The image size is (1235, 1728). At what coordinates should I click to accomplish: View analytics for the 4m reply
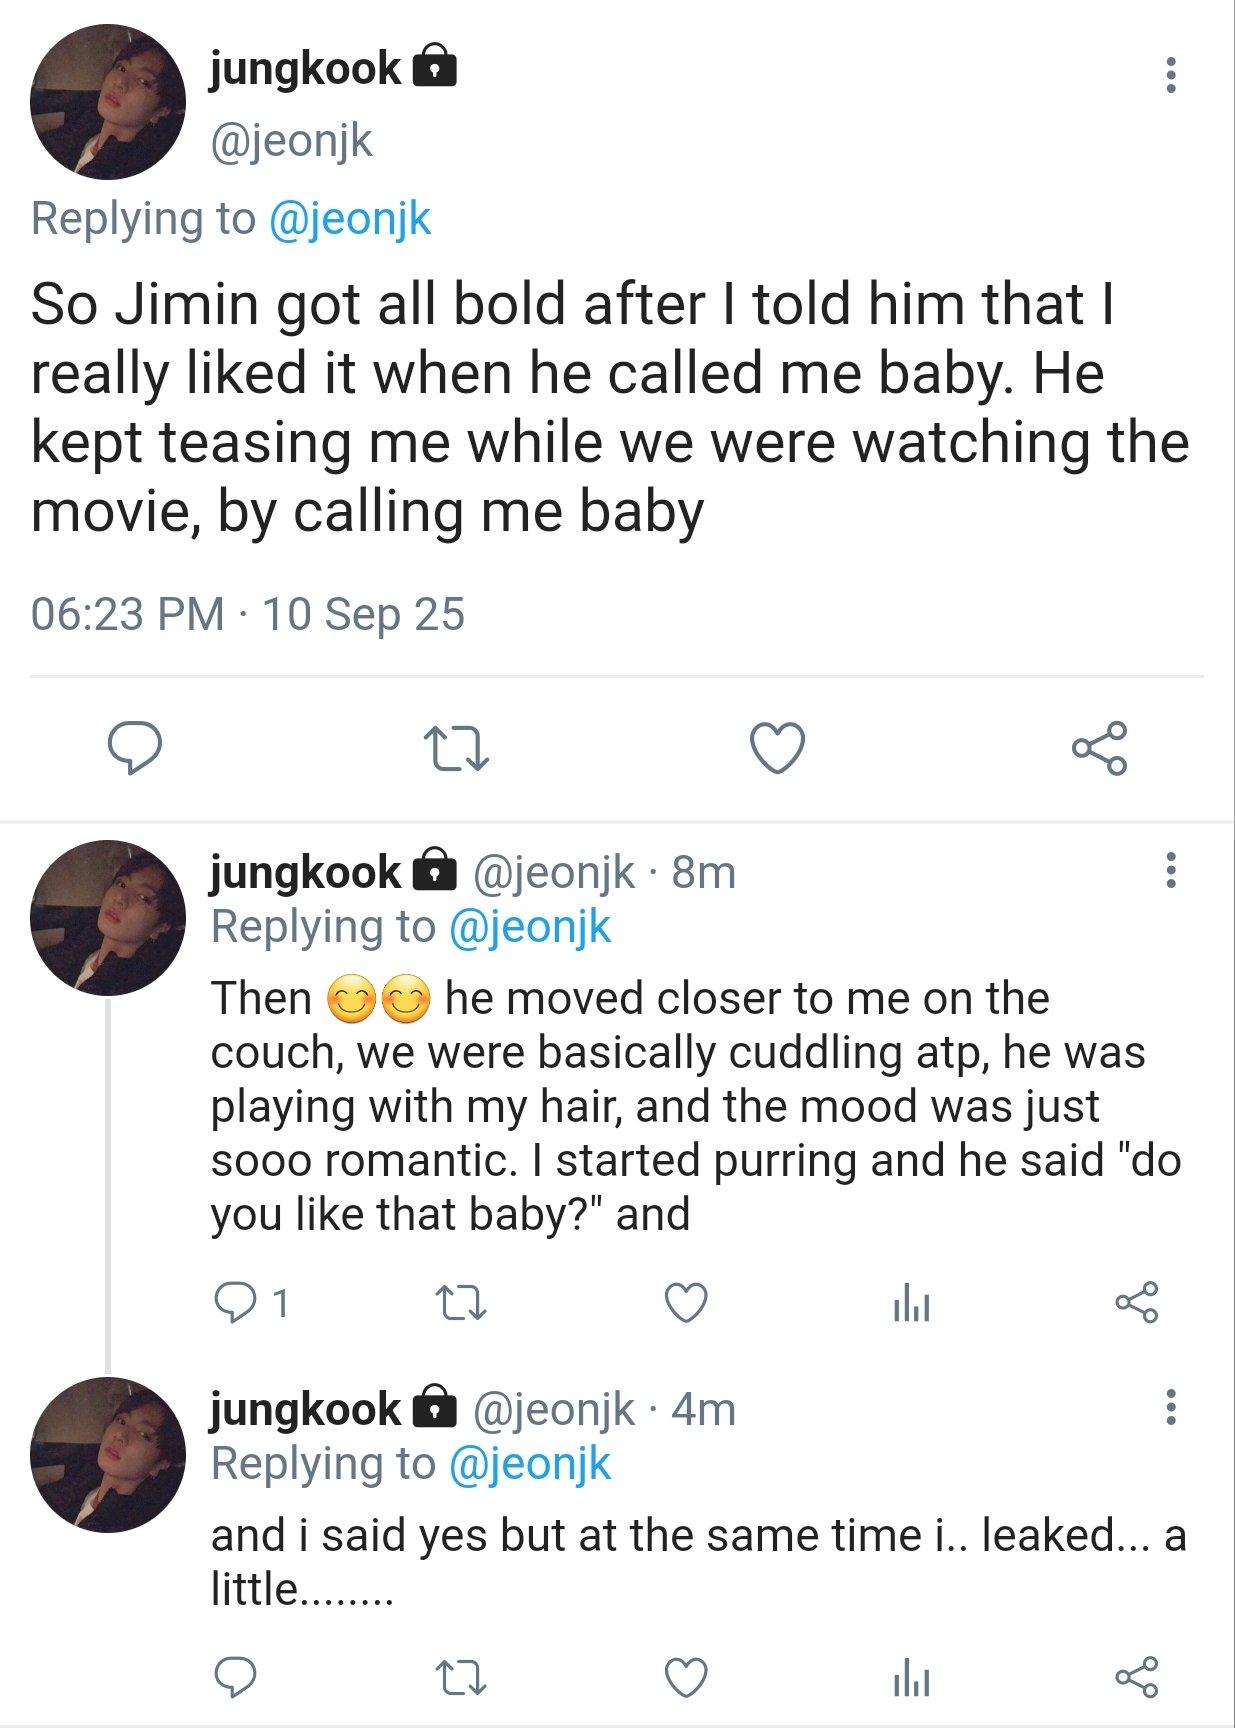click(911, 1677)
